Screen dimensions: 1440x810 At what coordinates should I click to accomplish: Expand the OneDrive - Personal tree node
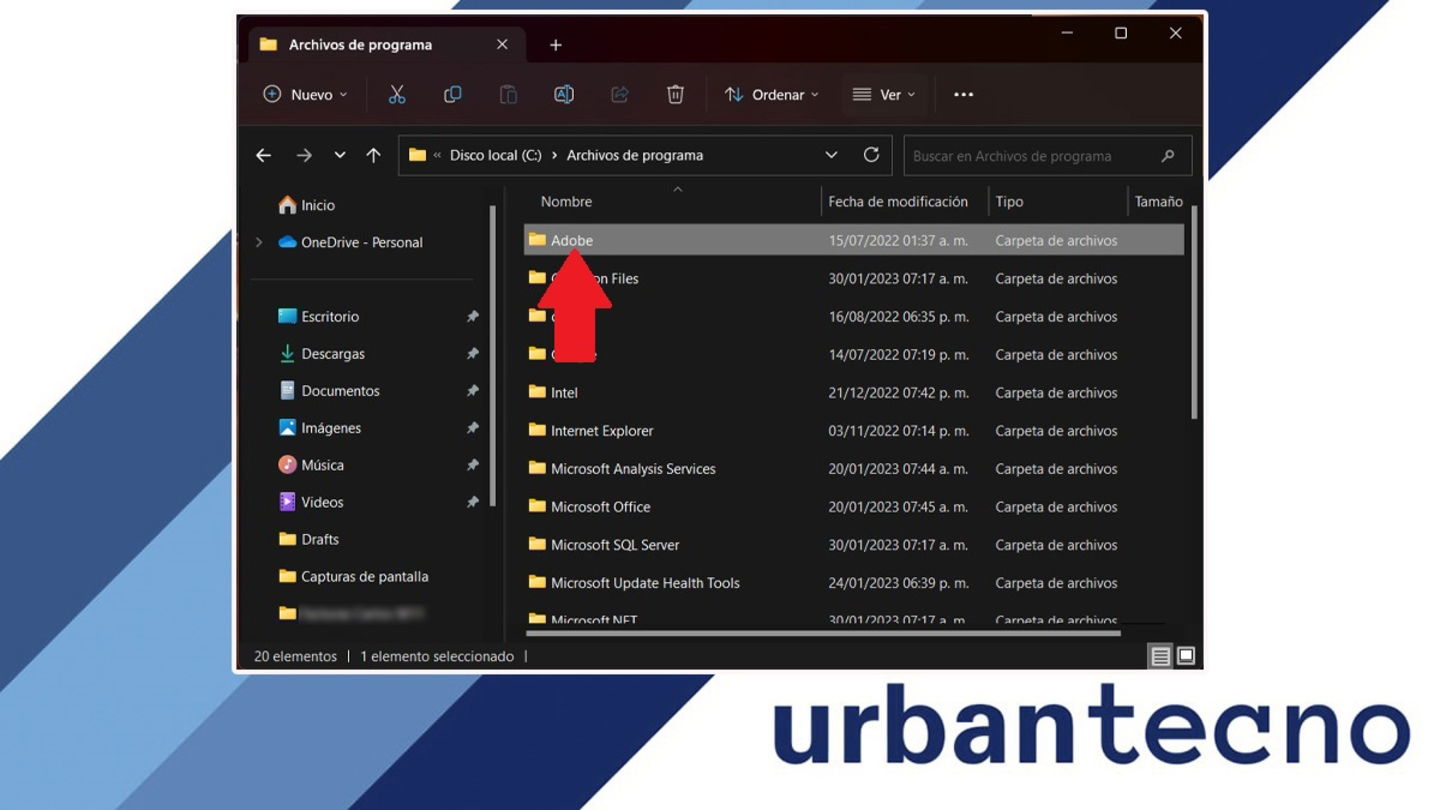point(259,242)
